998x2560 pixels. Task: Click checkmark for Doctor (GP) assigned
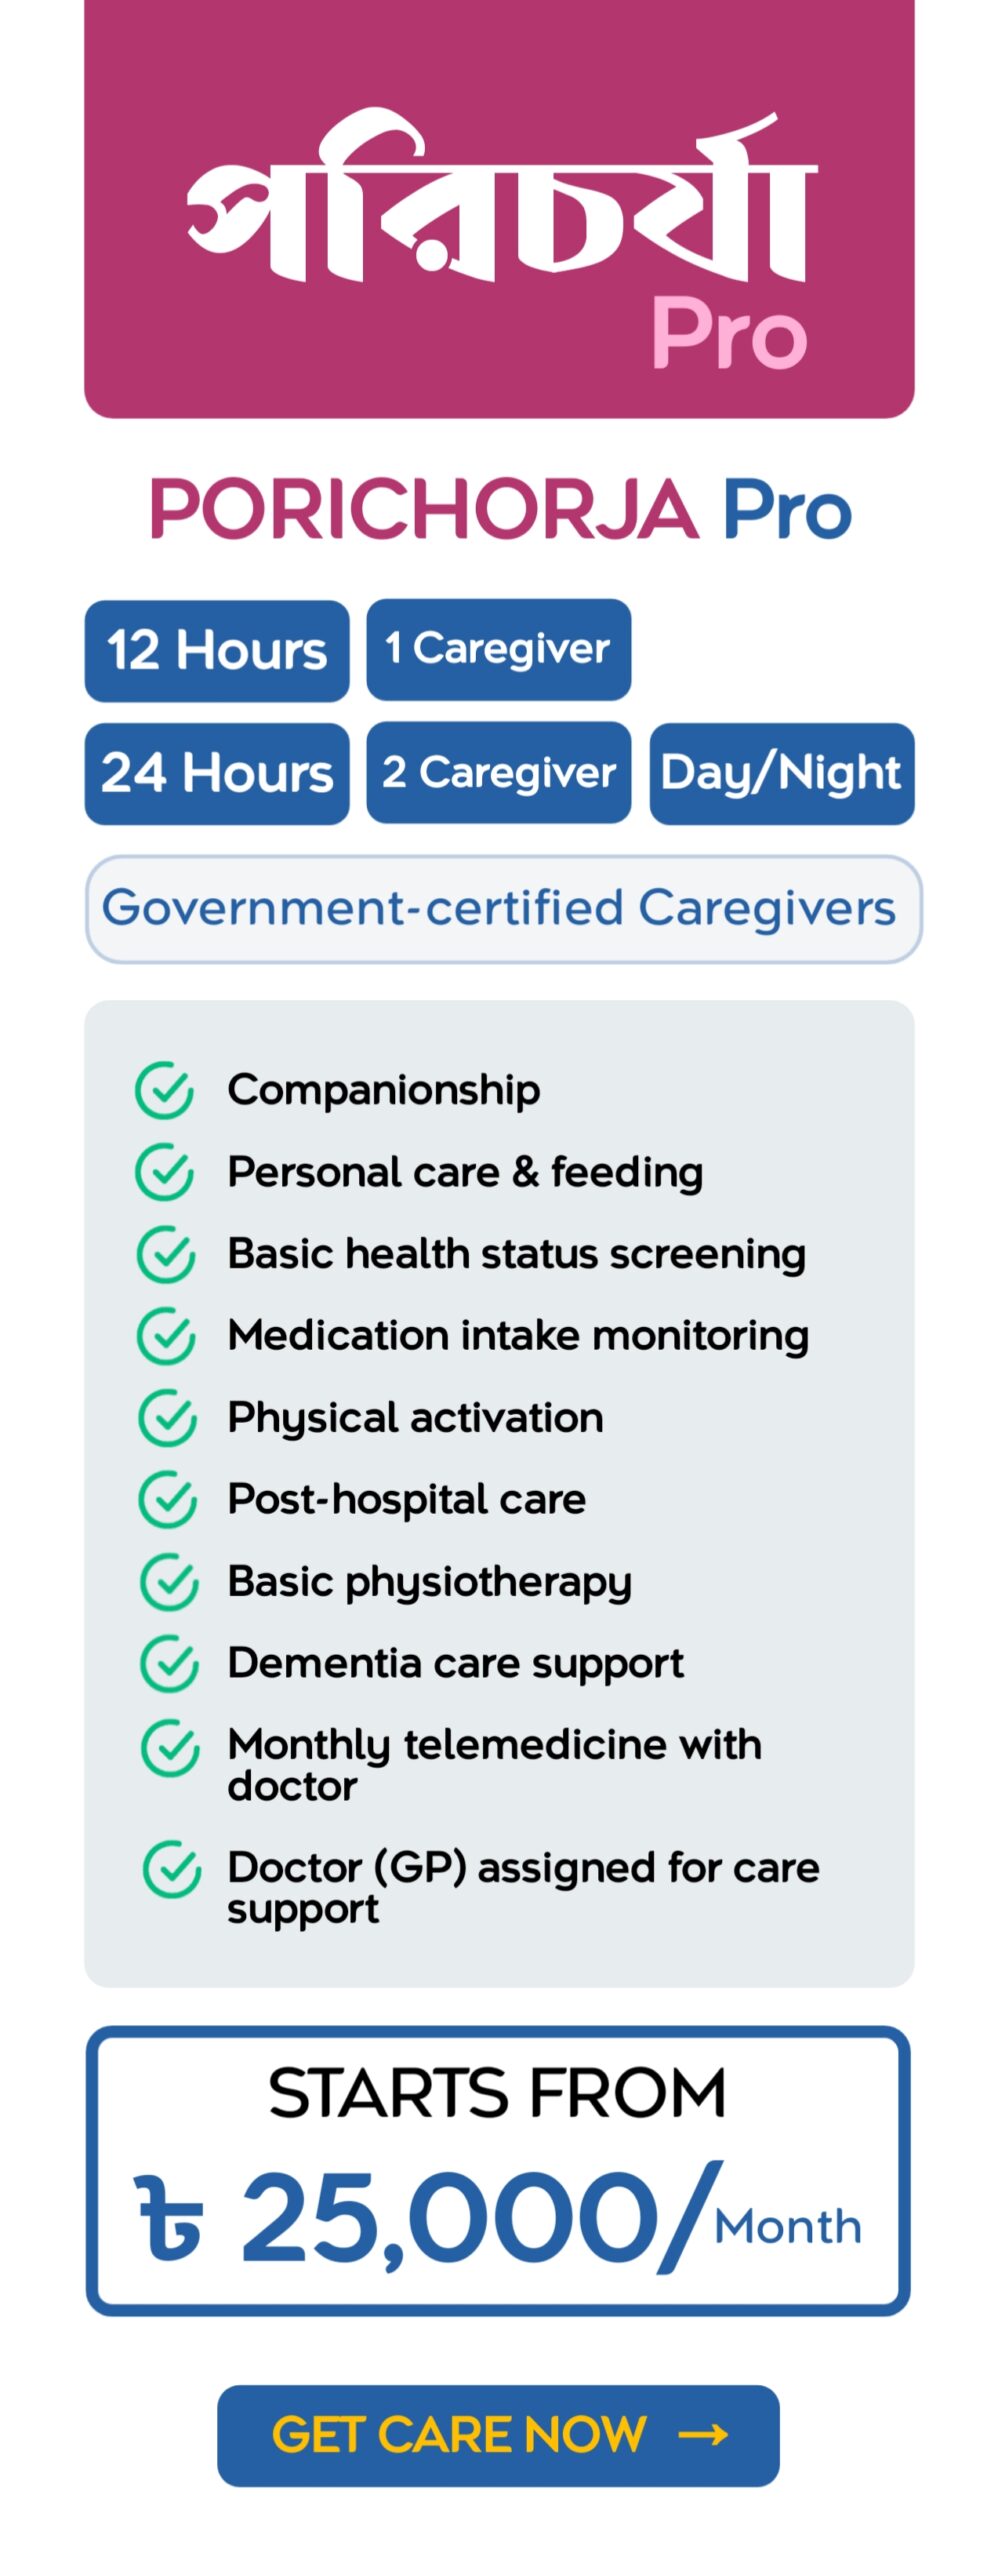(x=172, y=1869)
